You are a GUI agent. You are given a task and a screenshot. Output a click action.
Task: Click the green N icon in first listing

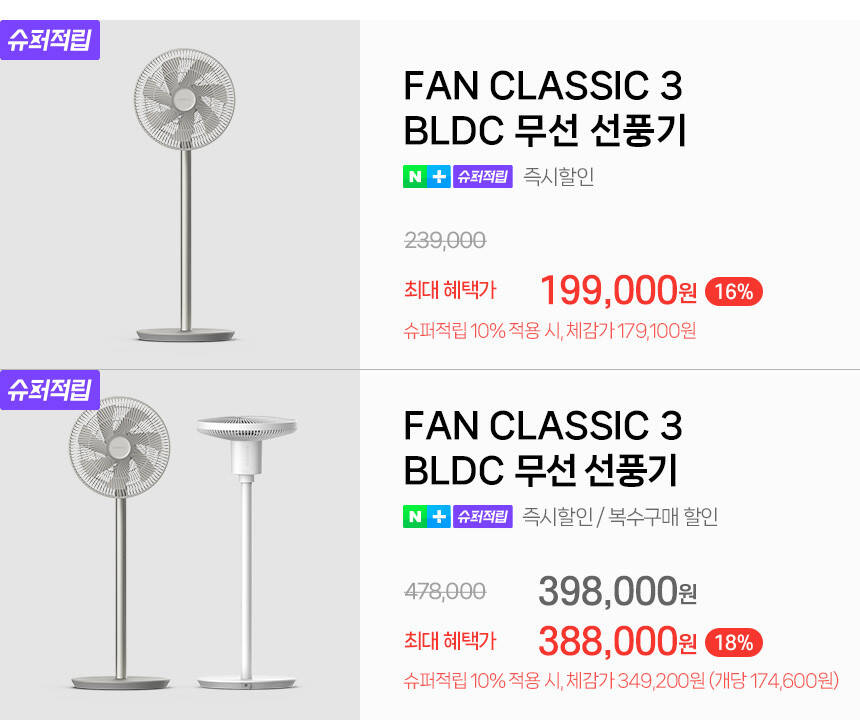pos(414,177)
